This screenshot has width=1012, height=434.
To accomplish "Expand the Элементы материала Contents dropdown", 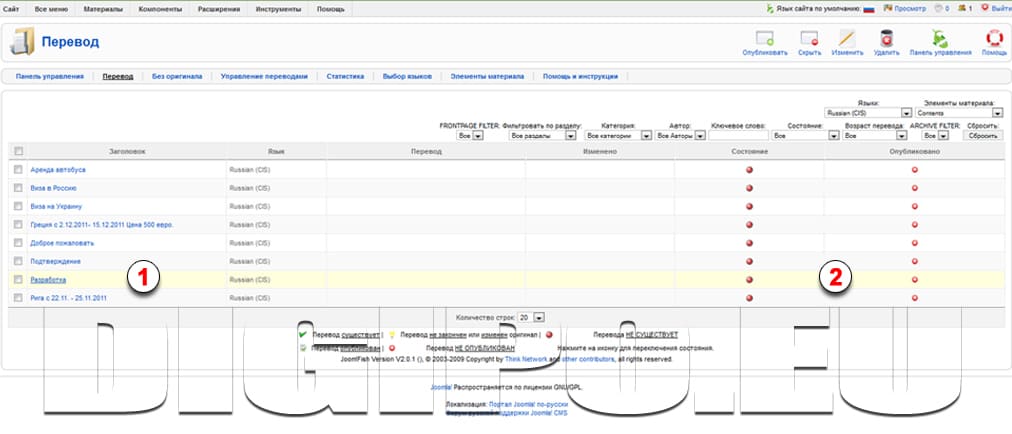I will click(x=957, y=113).
